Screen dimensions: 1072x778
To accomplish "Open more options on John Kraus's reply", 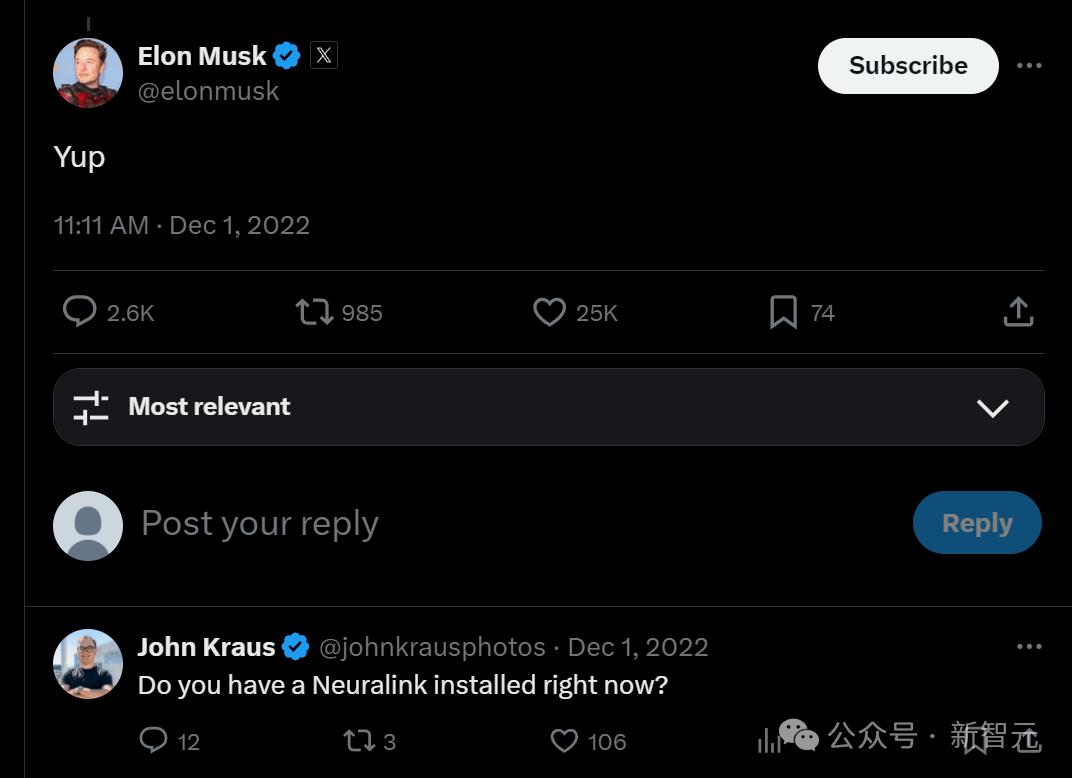I will click(1029, 647).
